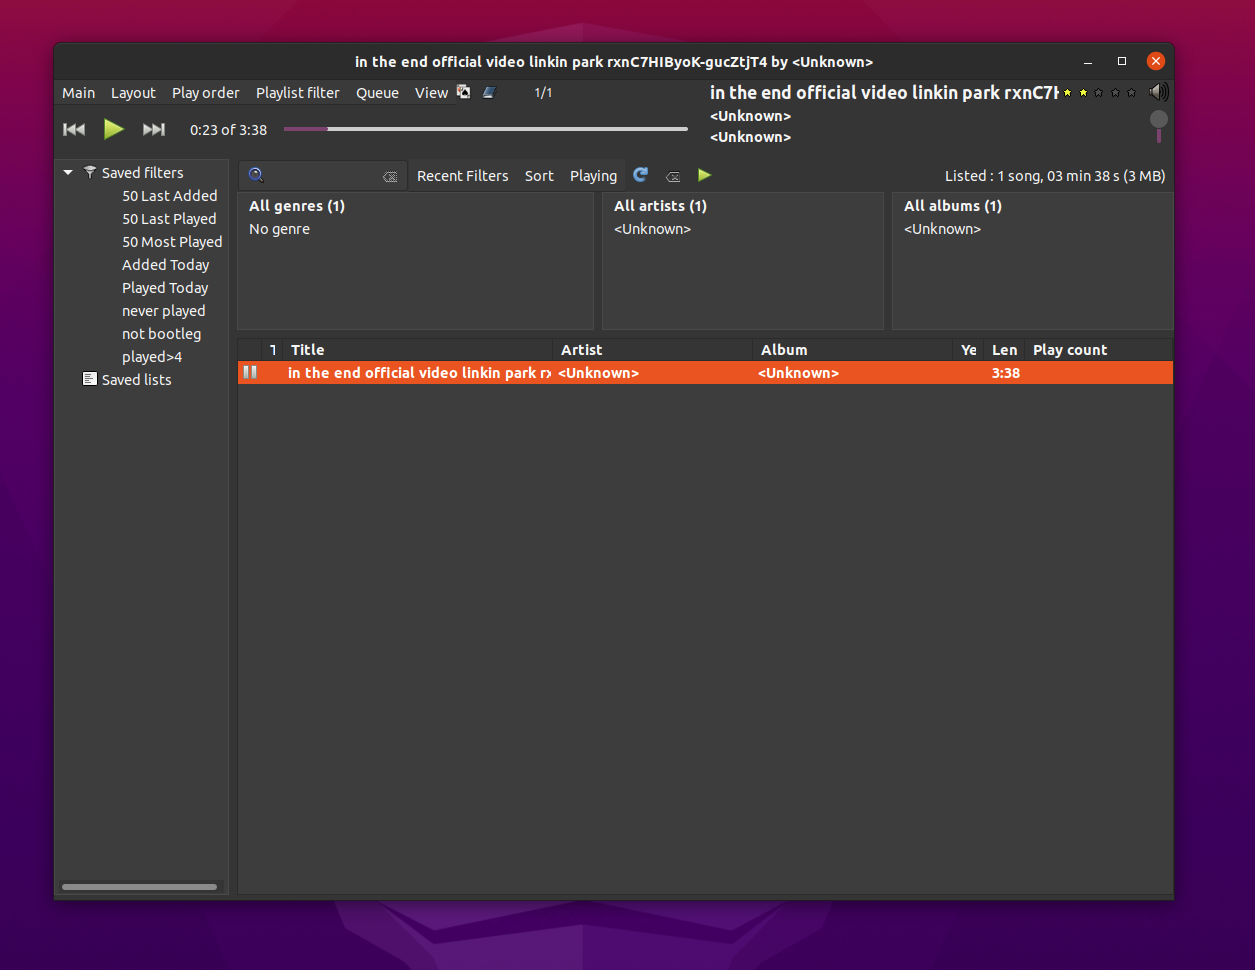This screenshot has height=970, width=1255.
Task: Skip to the next track
Action: 154,129
